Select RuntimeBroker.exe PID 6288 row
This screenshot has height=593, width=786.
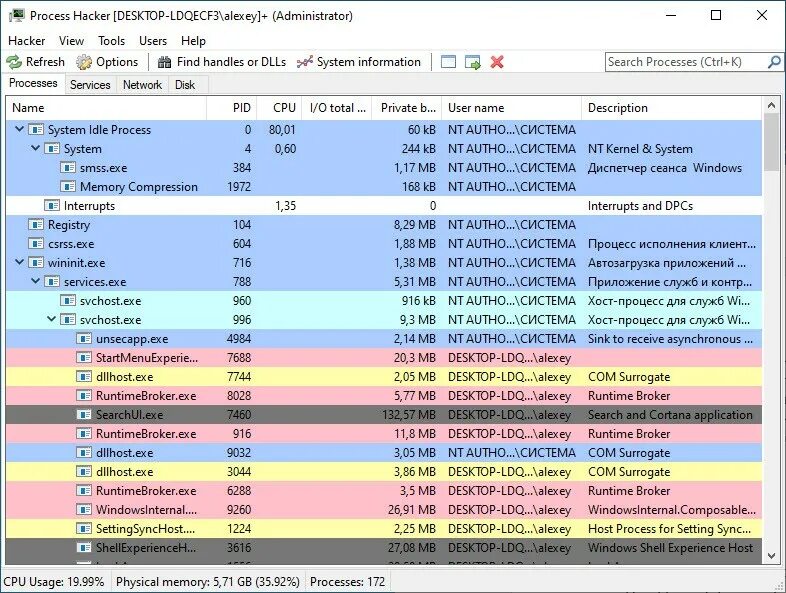(x=384, y=491)
